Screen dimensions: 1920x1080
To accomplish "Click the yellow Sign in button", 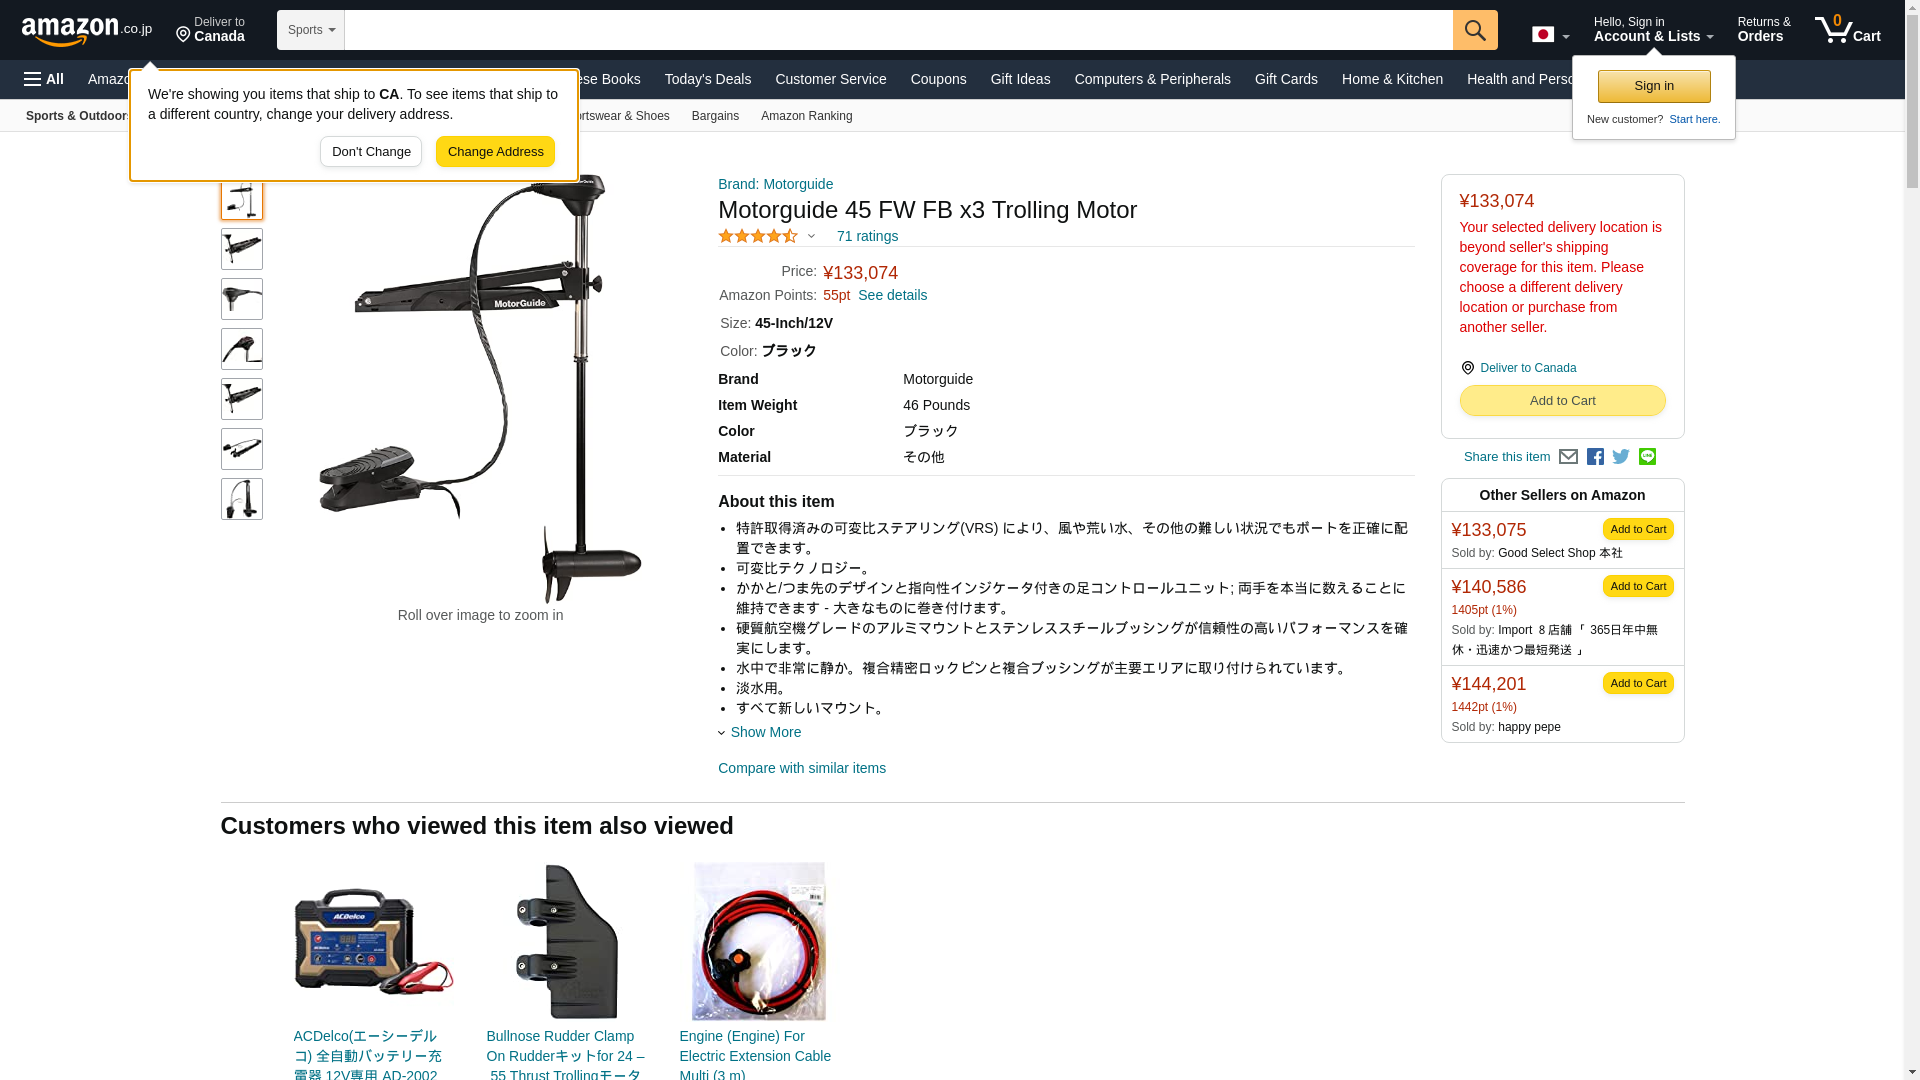I will 1654,86.
